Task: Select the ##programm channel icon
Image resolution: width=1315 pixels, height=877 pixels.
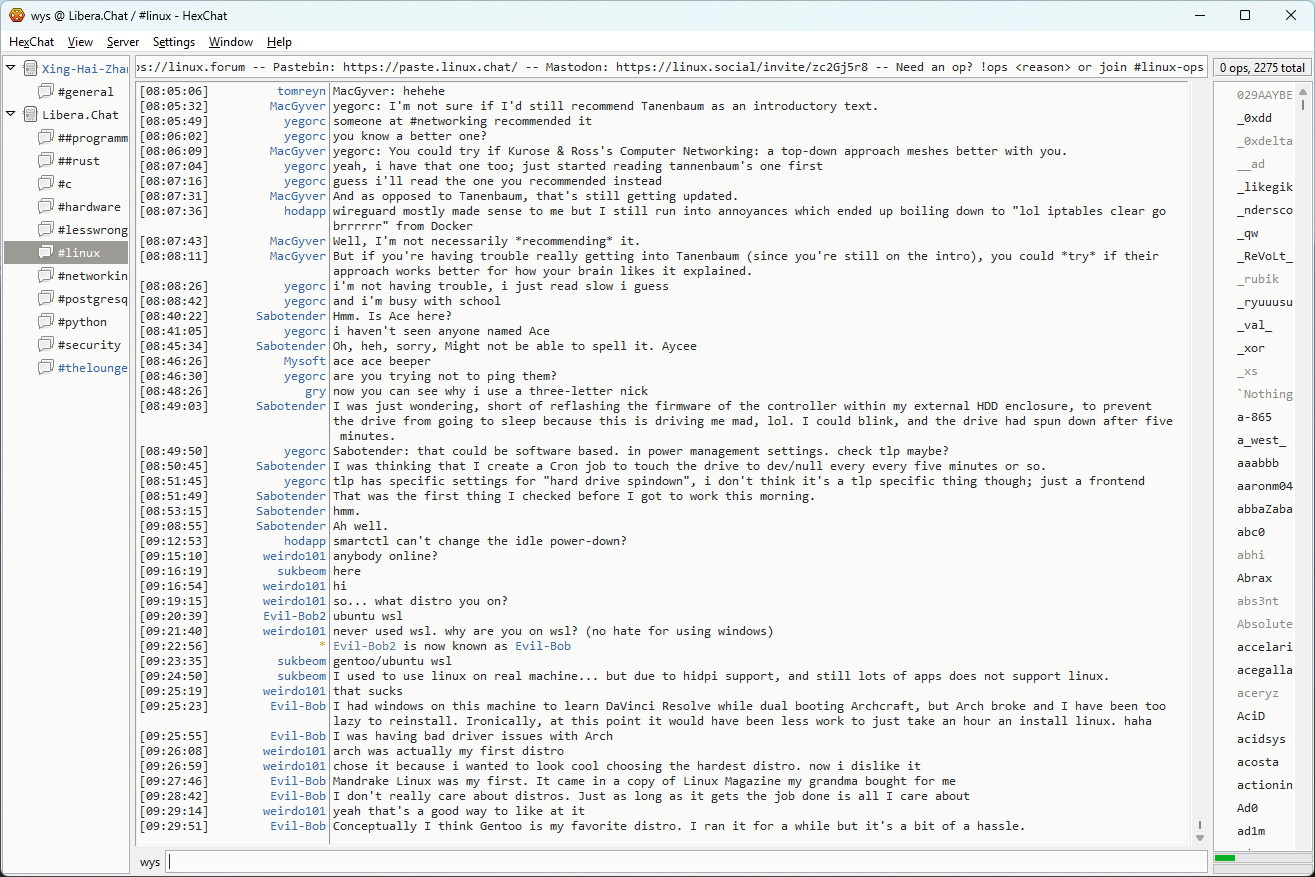Action: coord(46,138)
